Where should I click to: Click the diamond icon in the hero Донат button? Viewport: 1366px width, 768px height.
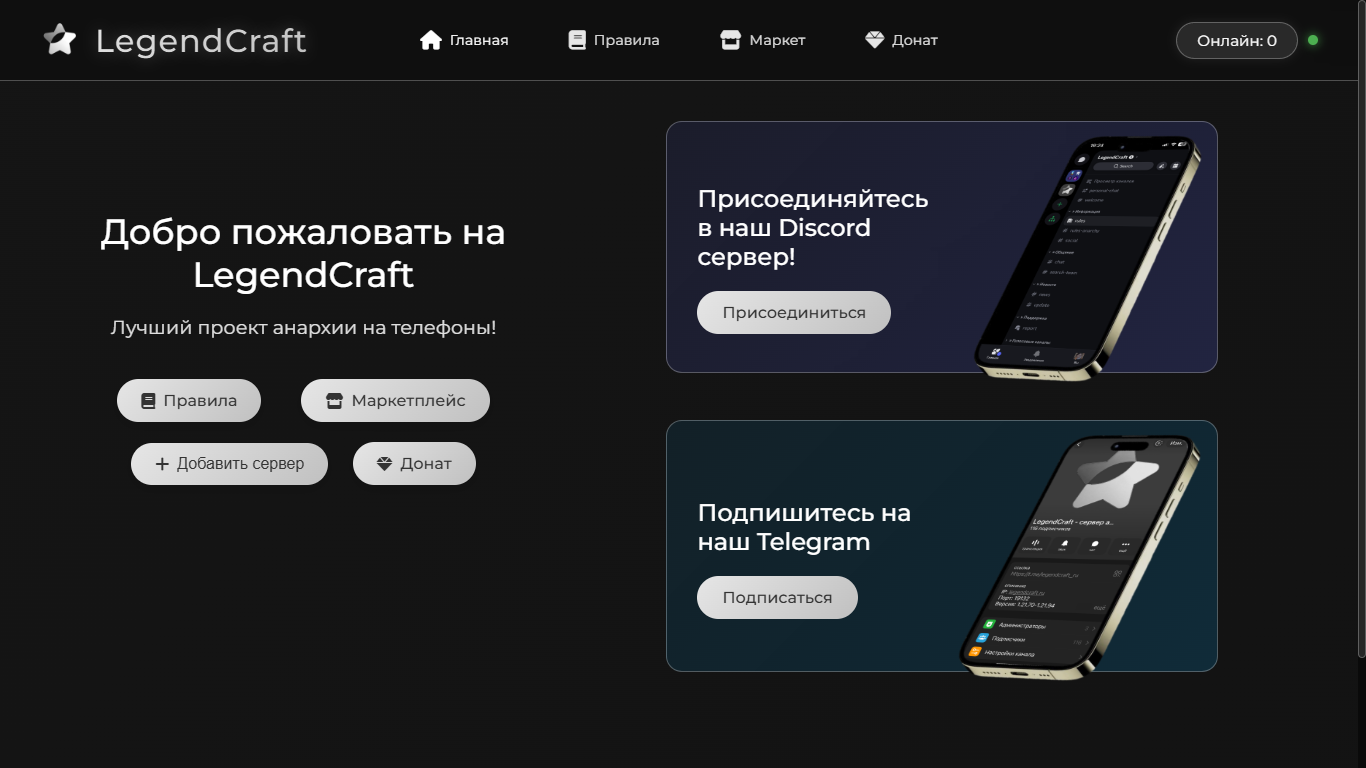pos(384,464)
